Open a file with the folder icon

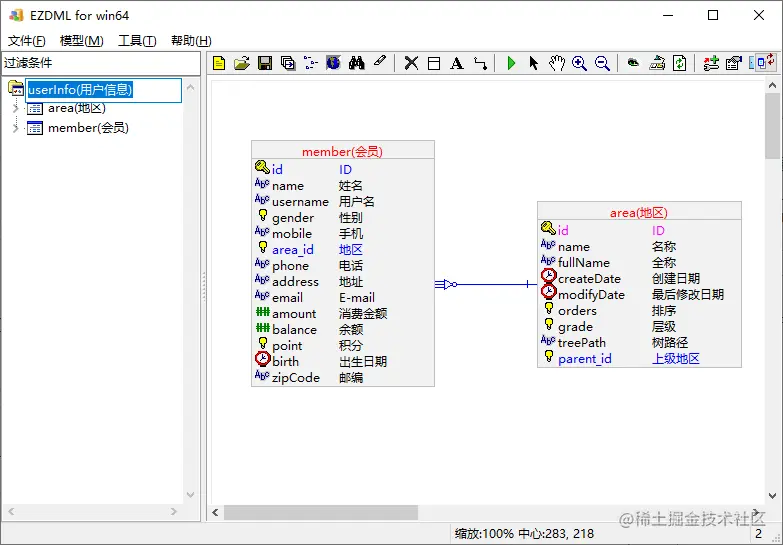242,63
